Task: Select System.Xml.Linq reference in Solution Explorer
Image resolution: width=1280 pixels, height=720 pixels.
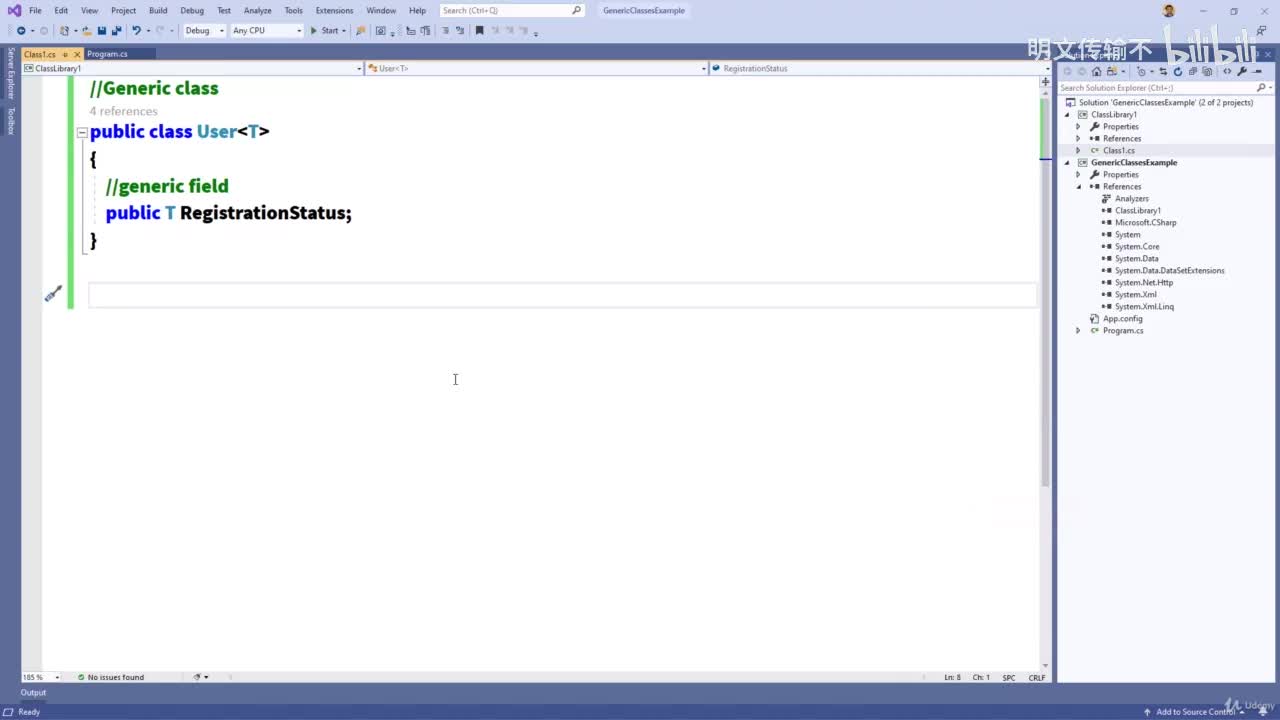Action: 1144,307
